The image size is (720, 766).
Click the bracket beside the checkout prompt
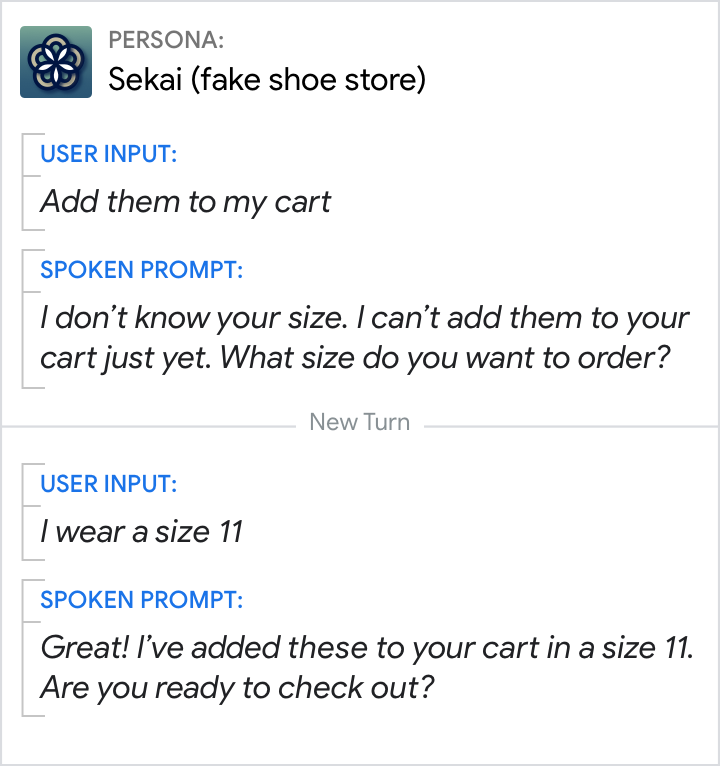[x=23, y=648]
